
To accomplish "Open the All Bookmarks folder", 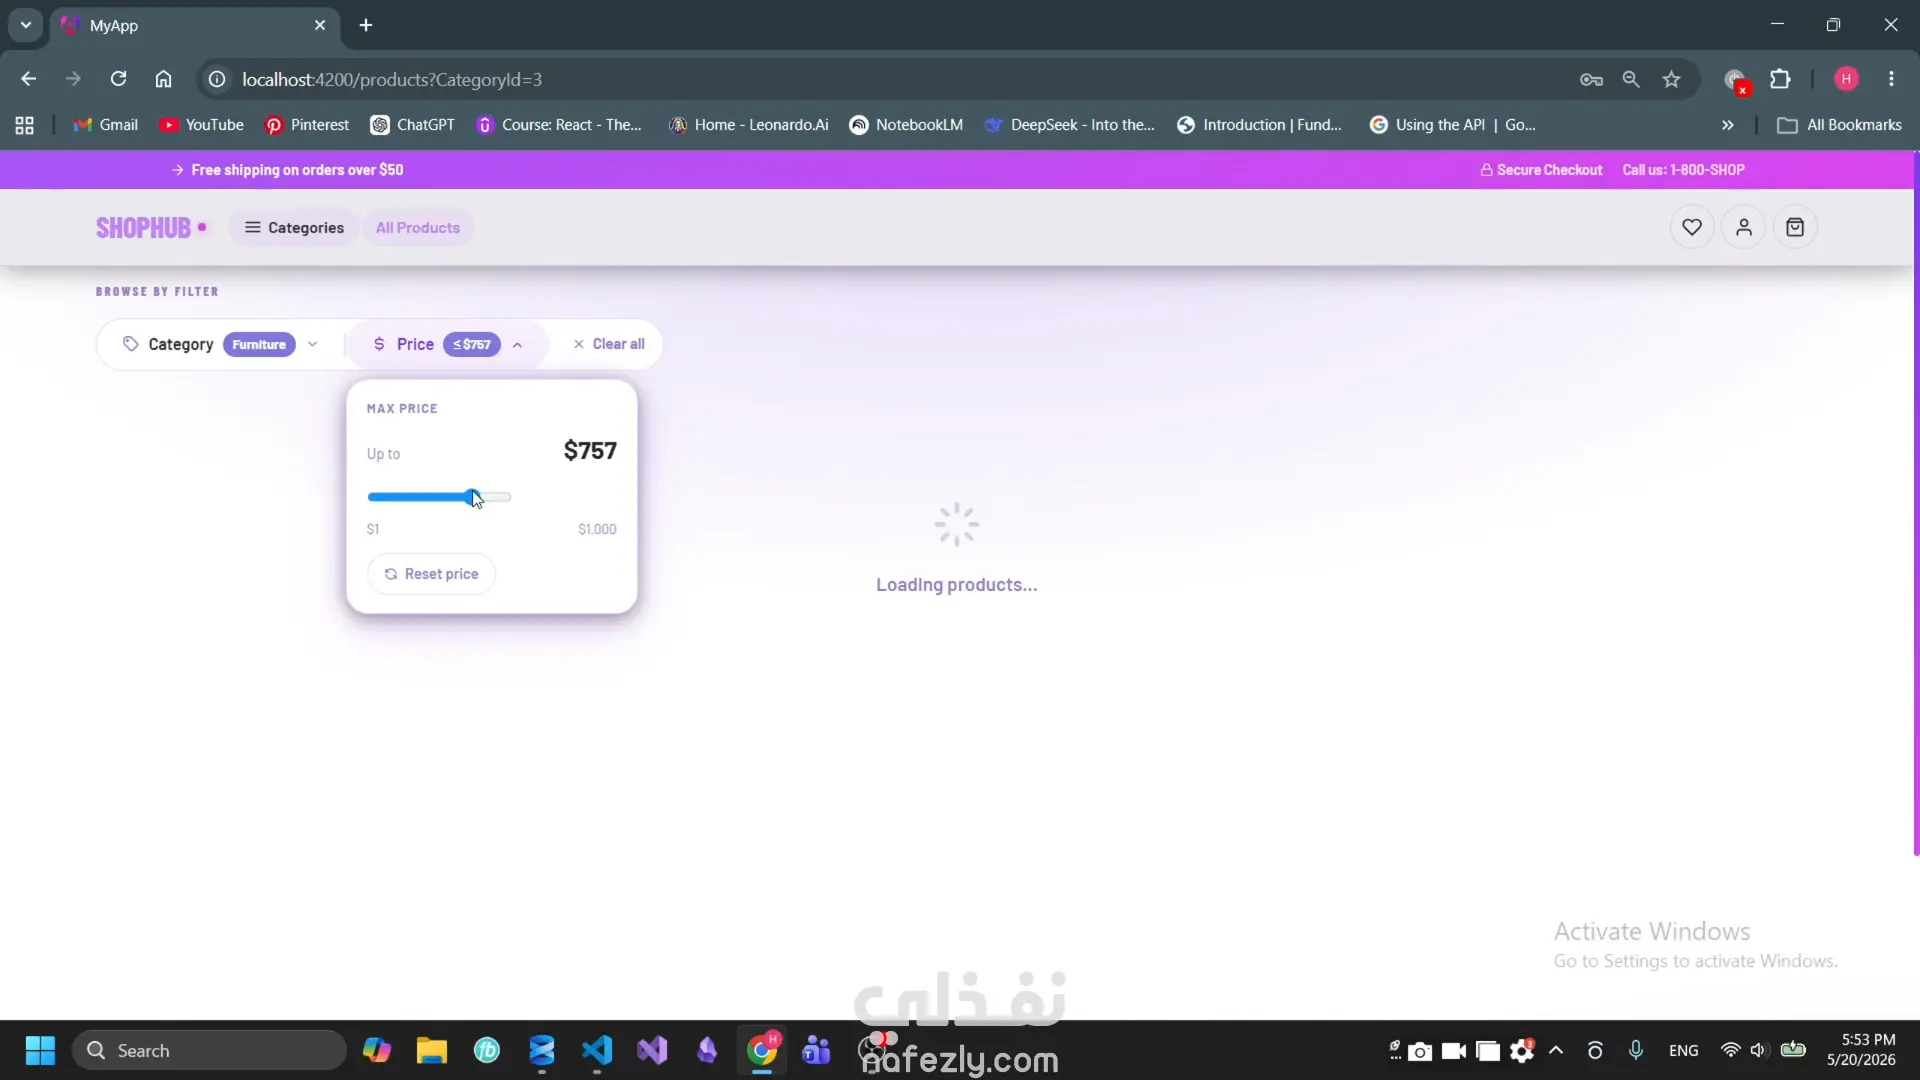I will (1840, 125).
